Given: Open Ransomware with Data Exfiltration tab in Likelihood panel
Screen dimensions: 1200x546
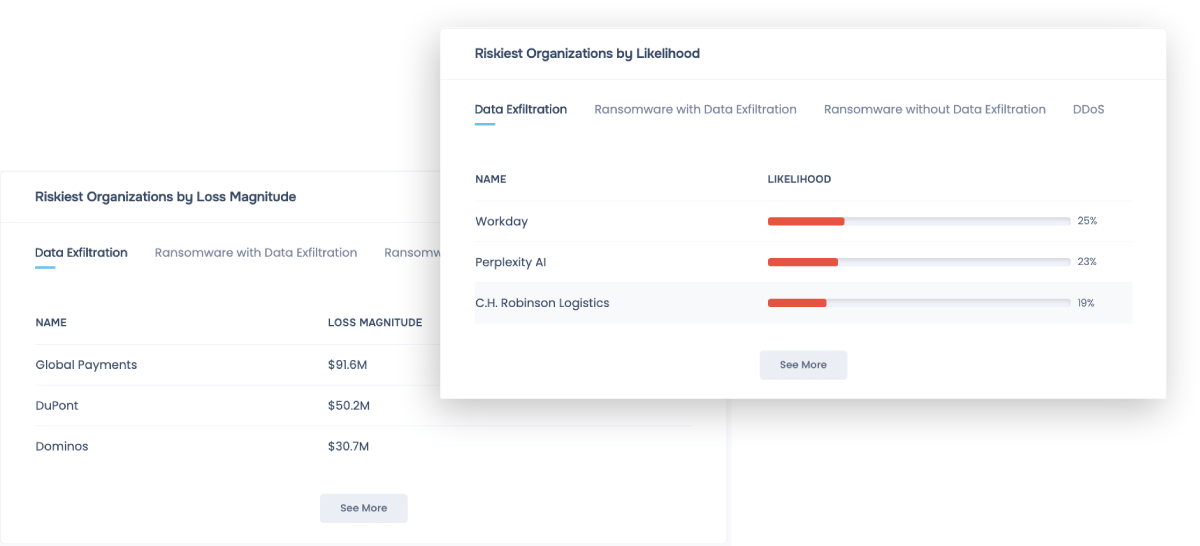Looking at the screenshot, I should click(695, 109).
